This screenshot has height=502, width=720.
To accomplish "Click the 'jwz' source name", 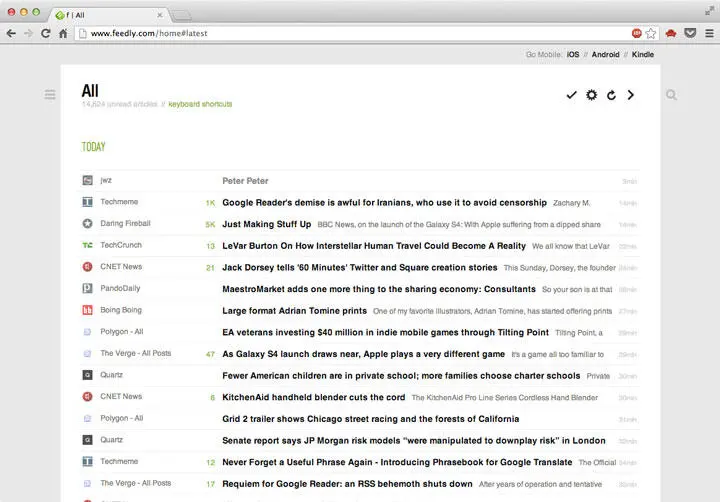I will 106,180.
